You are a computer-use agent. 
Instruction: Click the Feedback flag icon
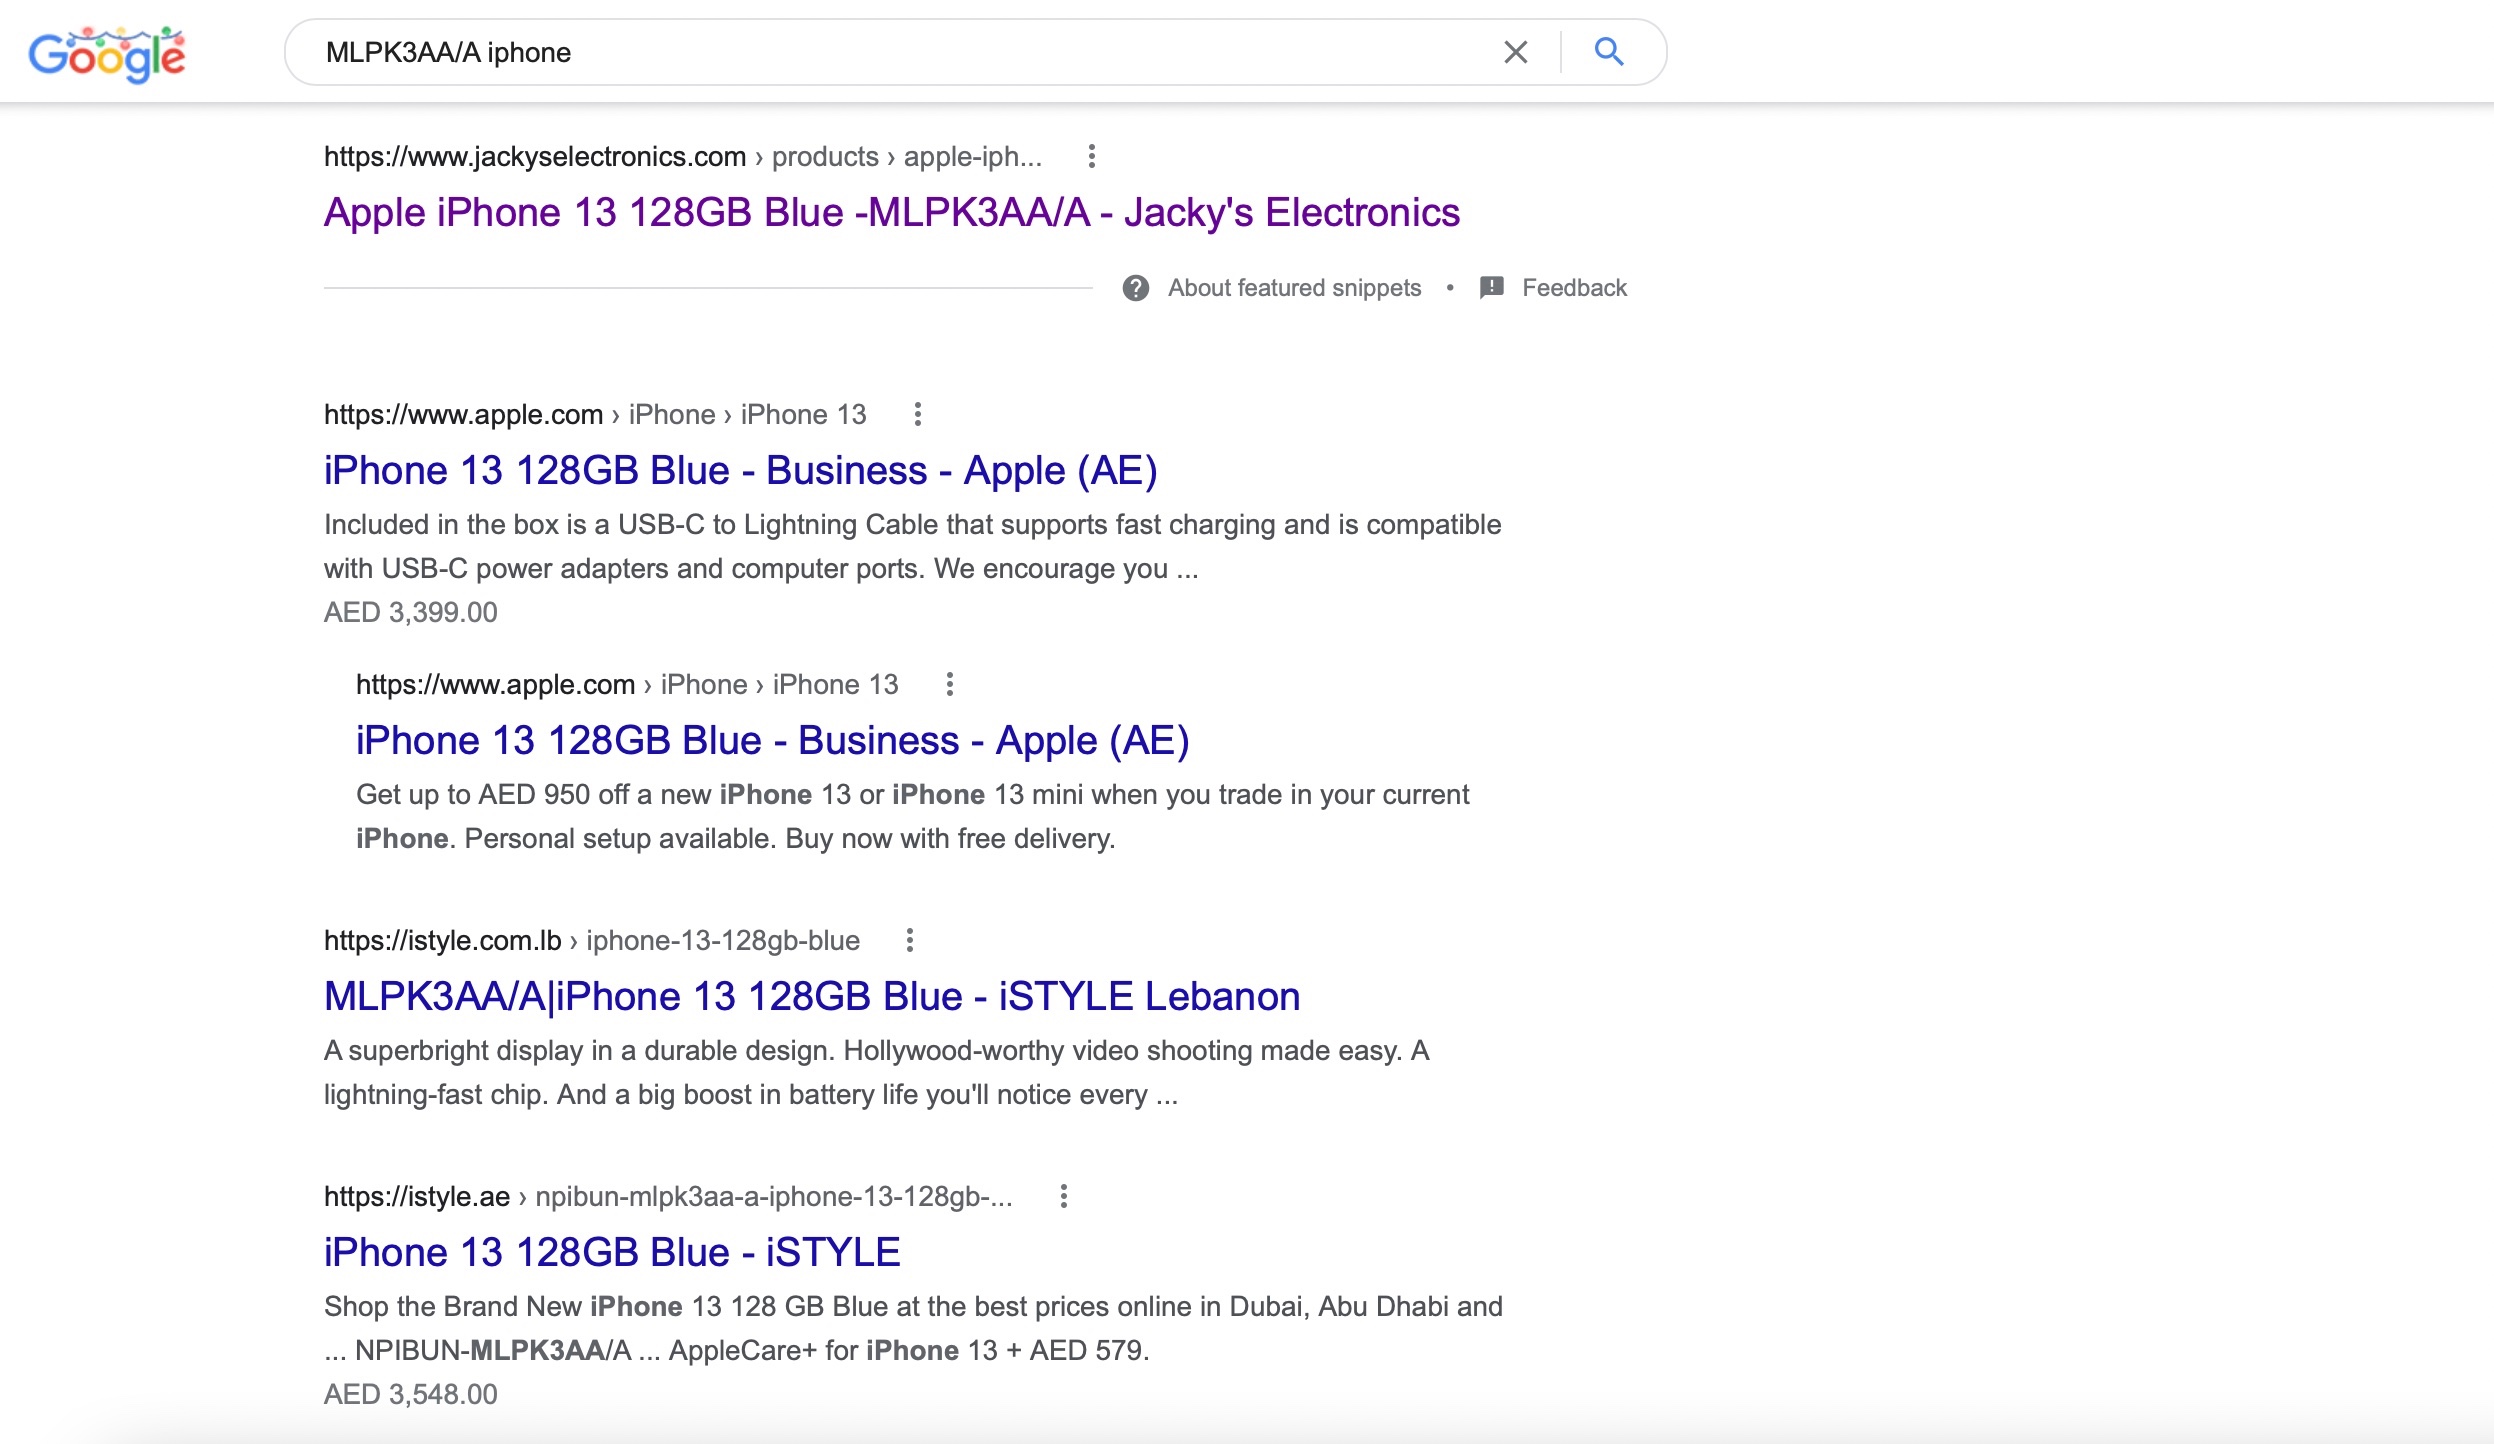1491,288
